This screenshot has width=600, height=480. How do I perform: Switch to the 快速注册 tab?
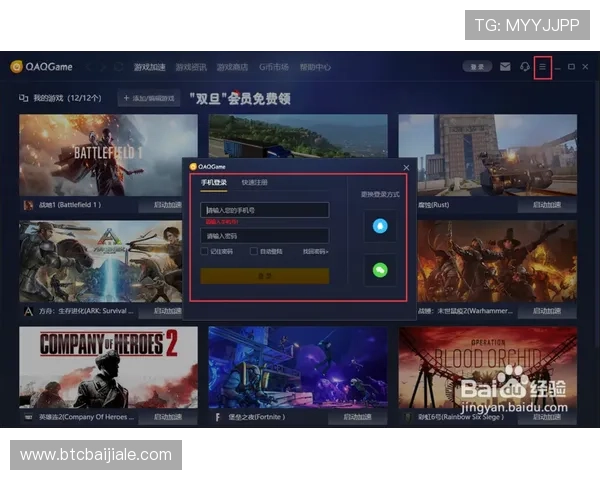click(254, 183)
